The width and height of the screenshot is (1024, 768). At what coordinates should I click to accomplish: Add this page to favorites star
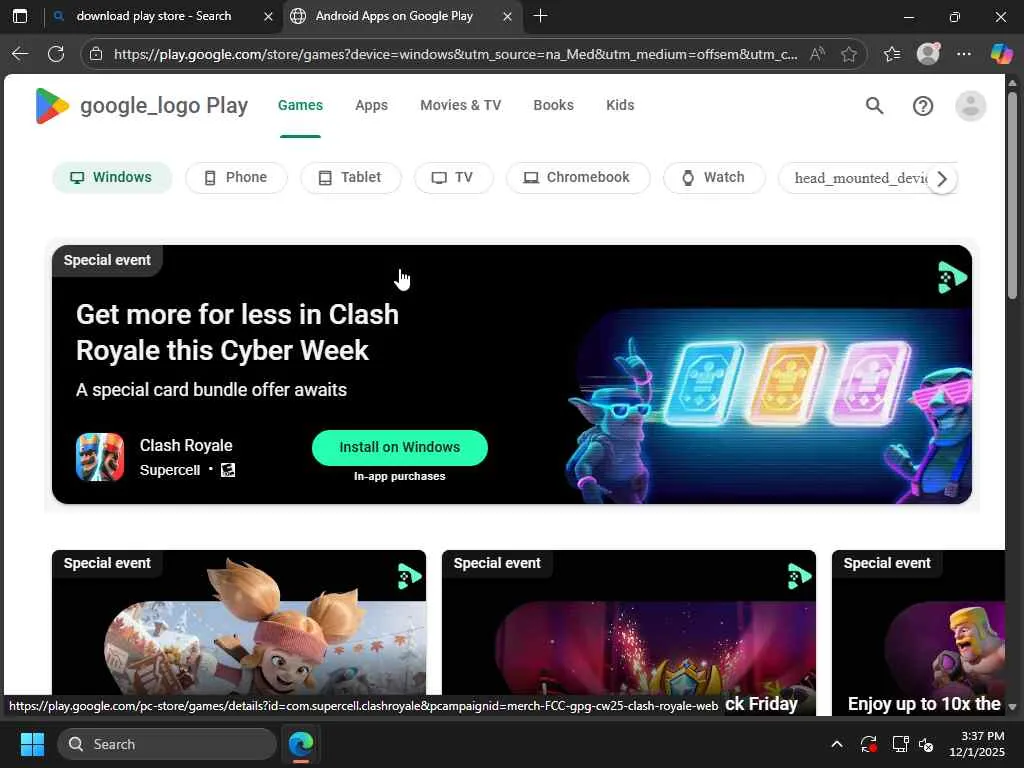849,54
